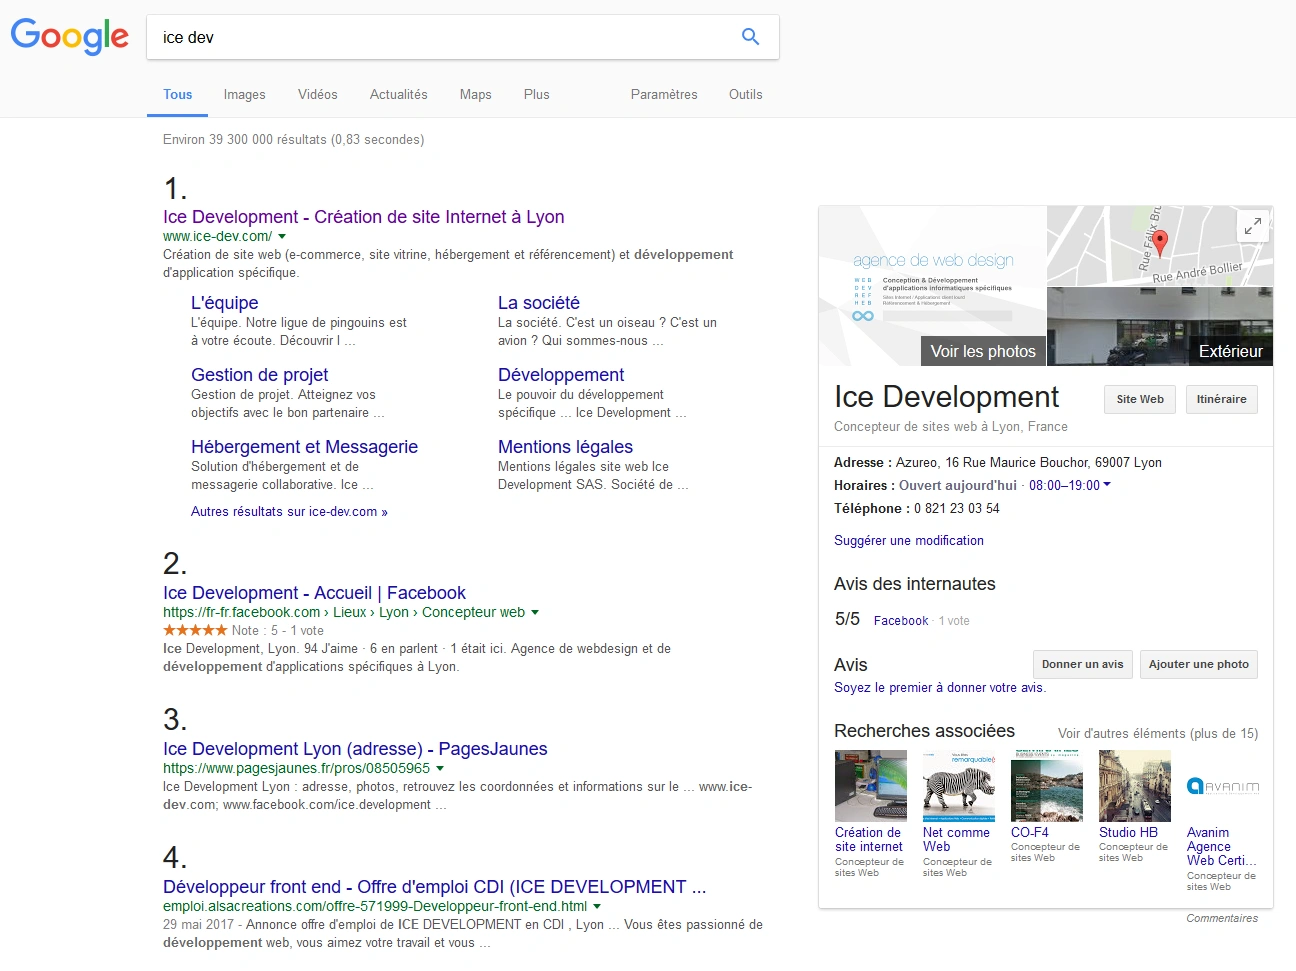Switch to the Vidéos tab

pyautogui.click(x=318, y=95)
